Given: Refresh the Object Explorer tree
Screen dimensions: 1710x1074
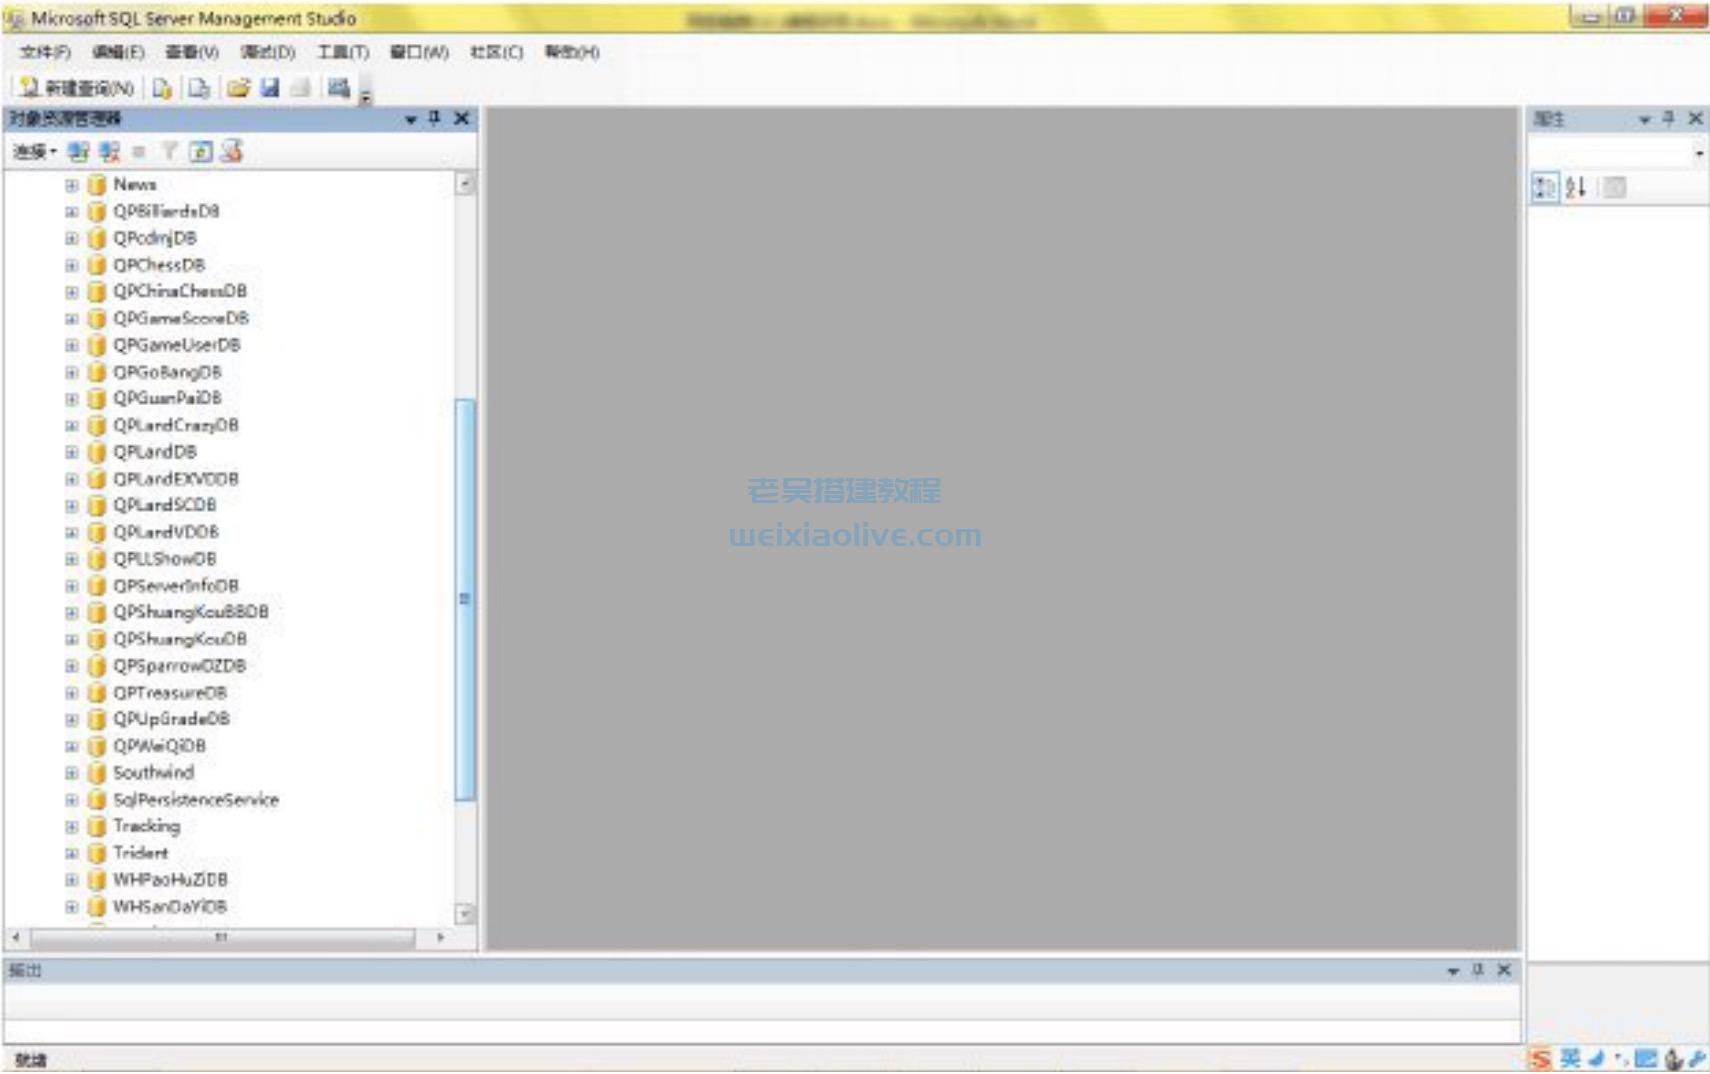Looking at the screenshot, I should click(201, 152).
